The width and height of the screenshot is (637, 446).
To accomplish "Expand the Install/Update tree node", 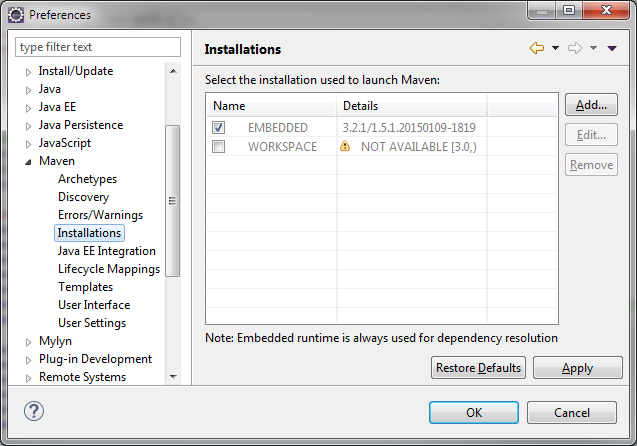I will click(28, 72).
